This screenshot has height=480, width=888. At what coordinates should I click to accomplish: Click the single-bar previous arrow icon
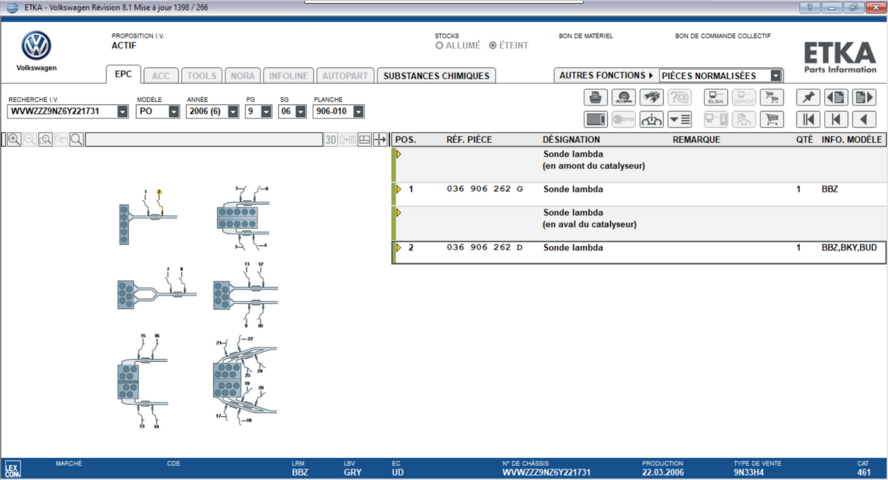pyautogui.click(x=836, y=119)
